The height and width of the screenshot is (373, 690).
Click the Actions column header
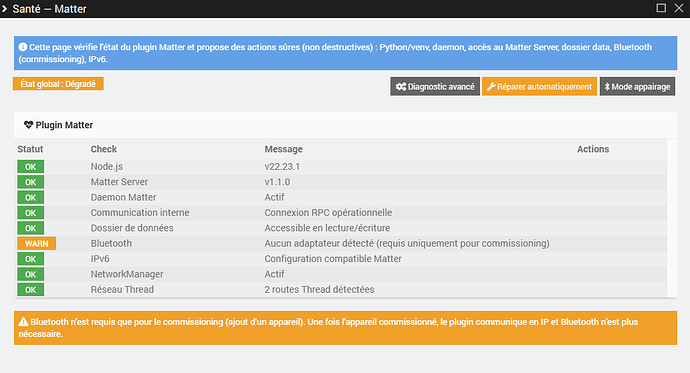(593, 149)
